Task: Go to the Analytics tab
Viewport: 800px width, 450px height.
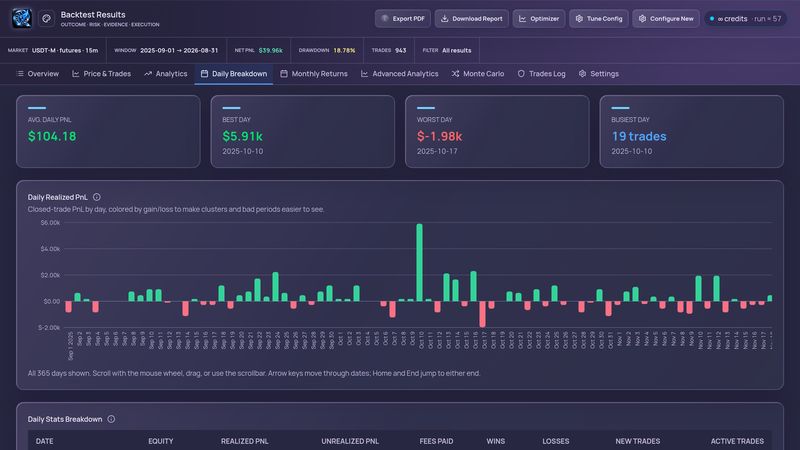Action: [x=165, y=73]
